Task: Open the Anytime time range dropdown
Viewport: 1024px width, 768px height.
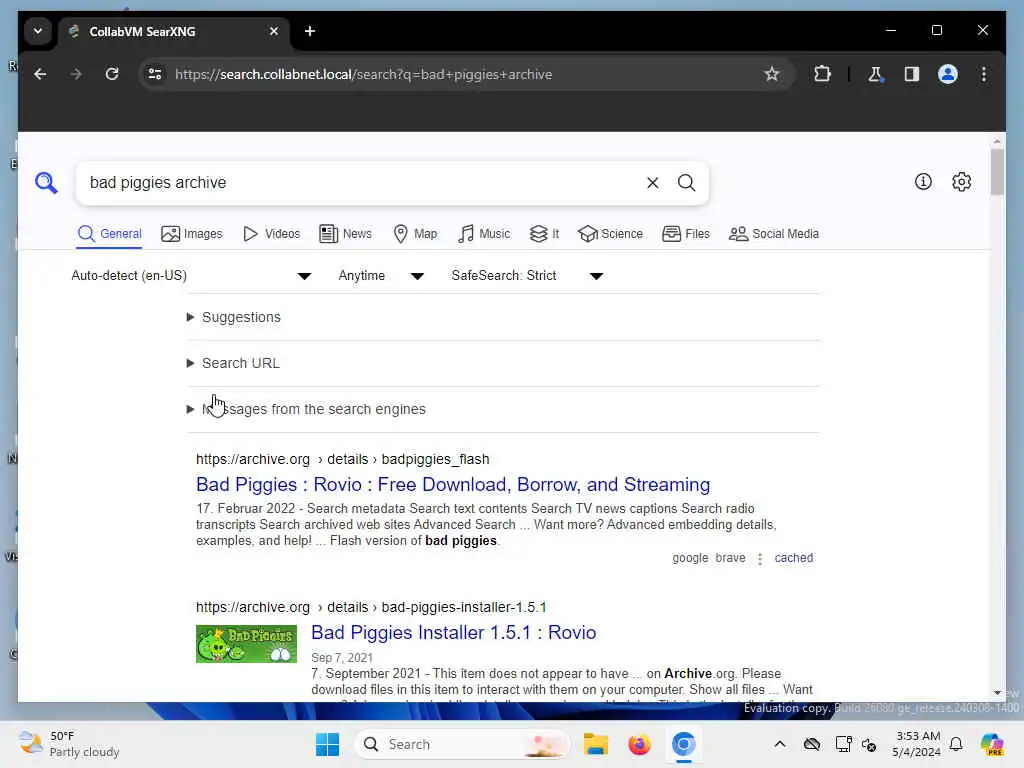Action: 381,276
